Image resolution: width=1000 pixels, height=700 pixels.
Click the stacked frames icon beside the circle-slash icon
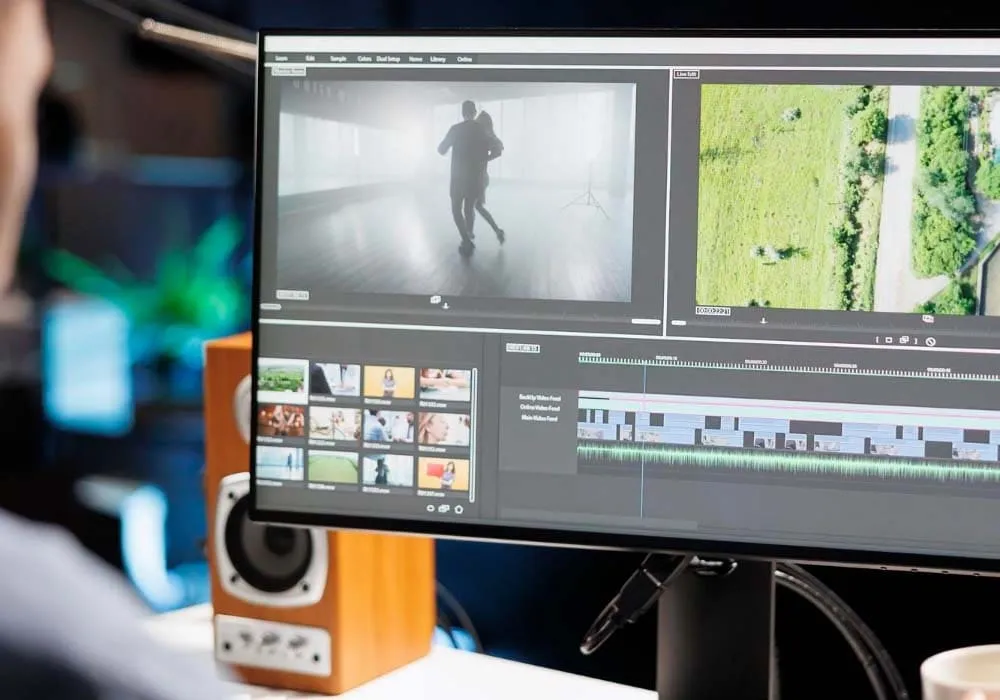(x=904, y=340)
